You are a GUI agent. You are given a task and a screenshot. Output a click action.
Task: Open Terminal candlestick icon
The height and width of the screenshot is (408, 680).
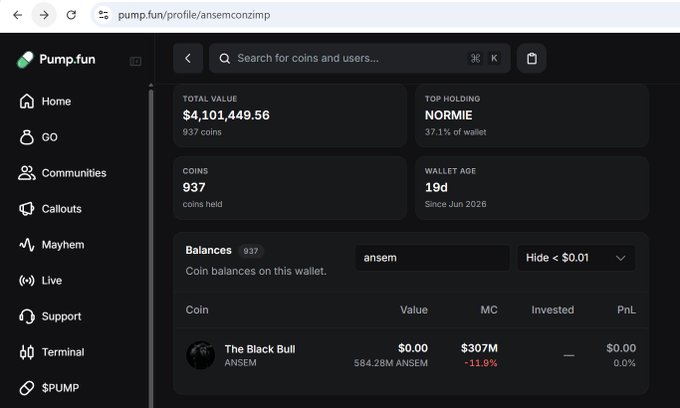click(26, 352)
